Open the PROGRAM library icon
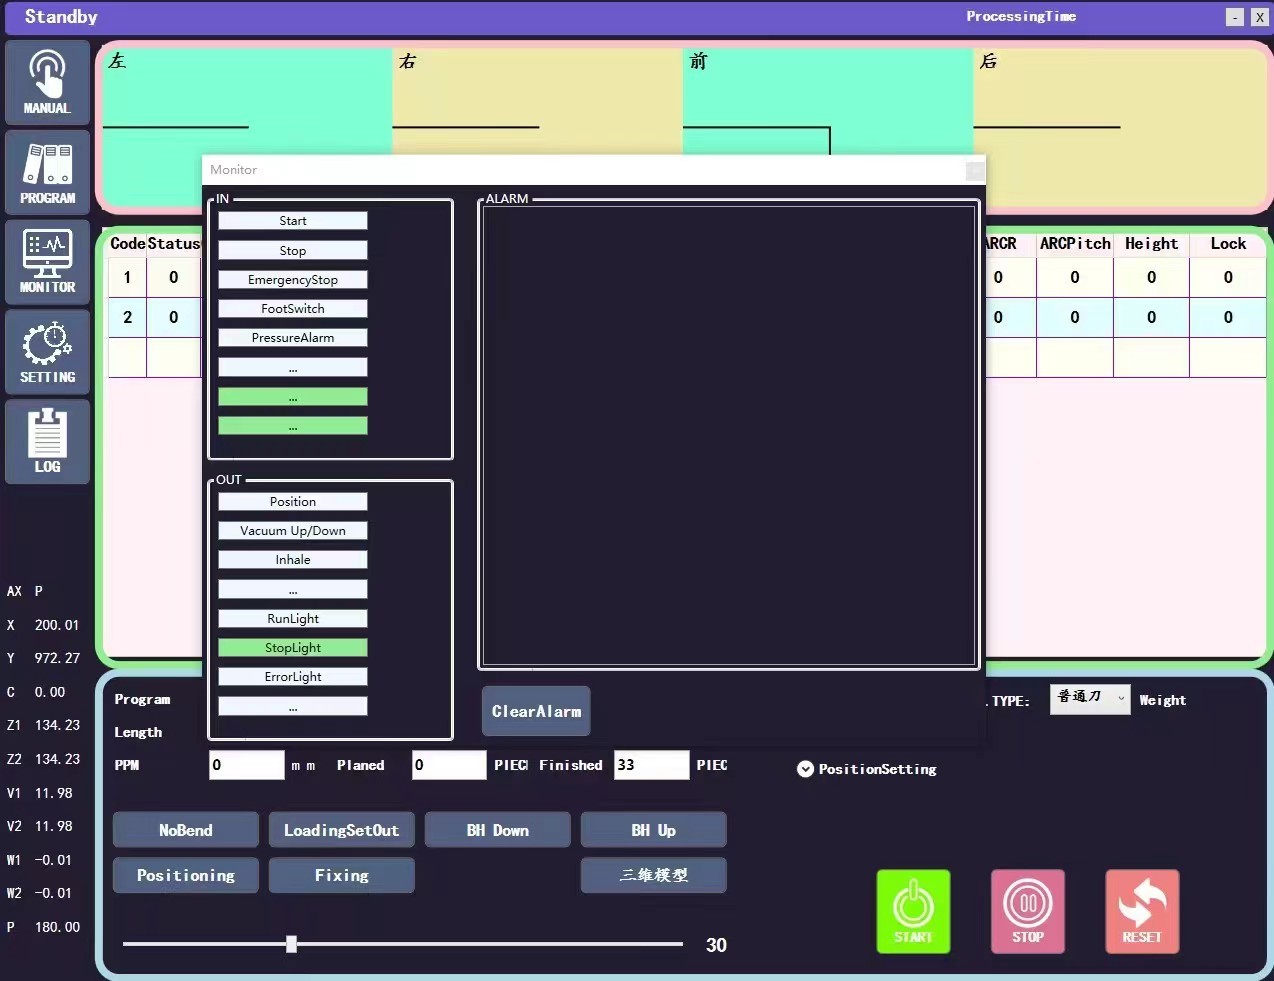Viewport: 1274px width, 981px height. click(x=47, y=172)
